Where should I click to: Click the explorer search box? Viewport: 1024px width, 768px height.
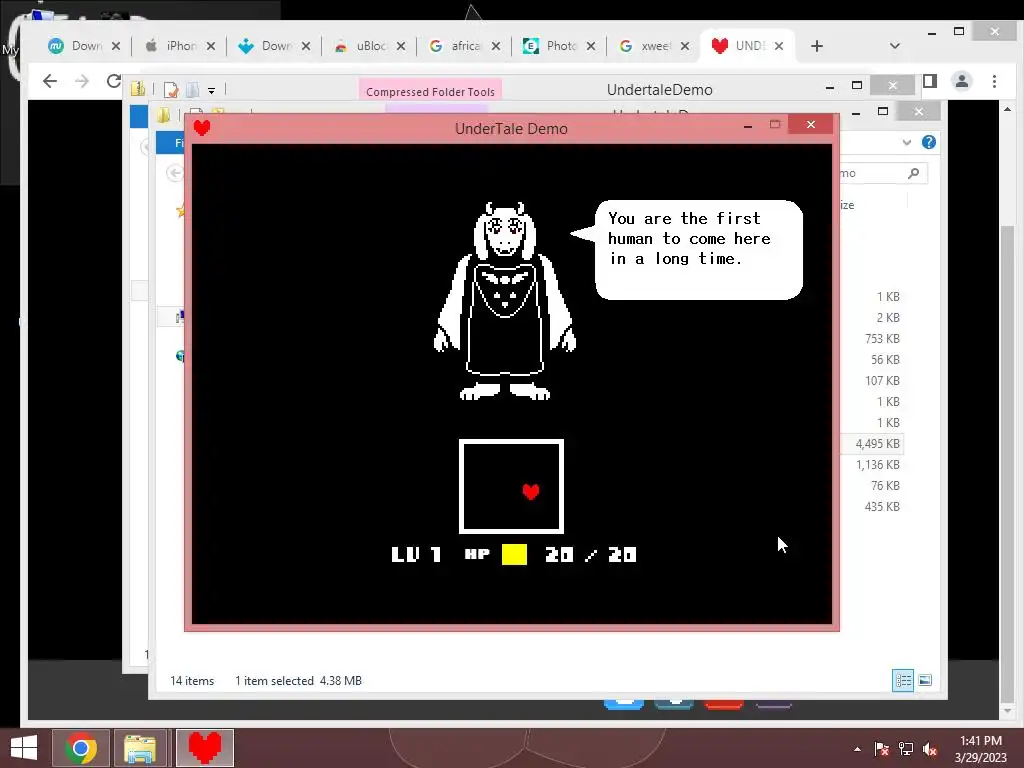click(x=882, y=173)
